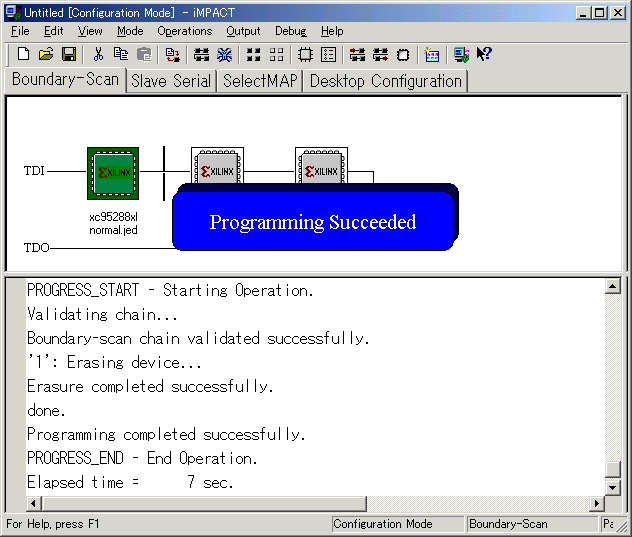
Task: Click the log scroll-up arrow
Action: pyautogui.click(x=612, y=287)
